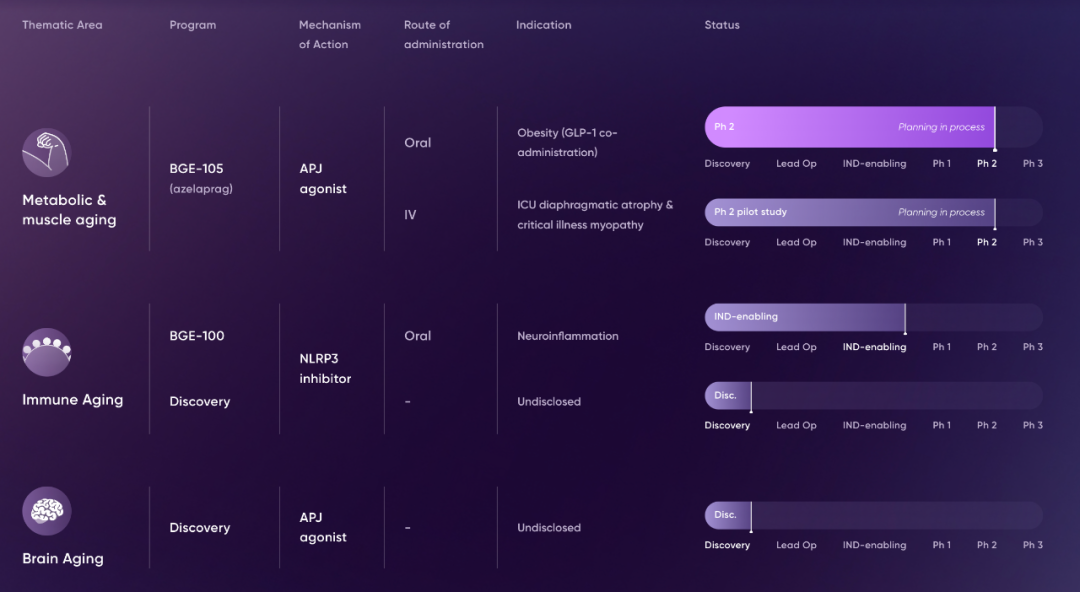Viewport: 1080px width, 592px height.
Task: Click the flexing arm muscle aging icon
Action: [46, 153]
